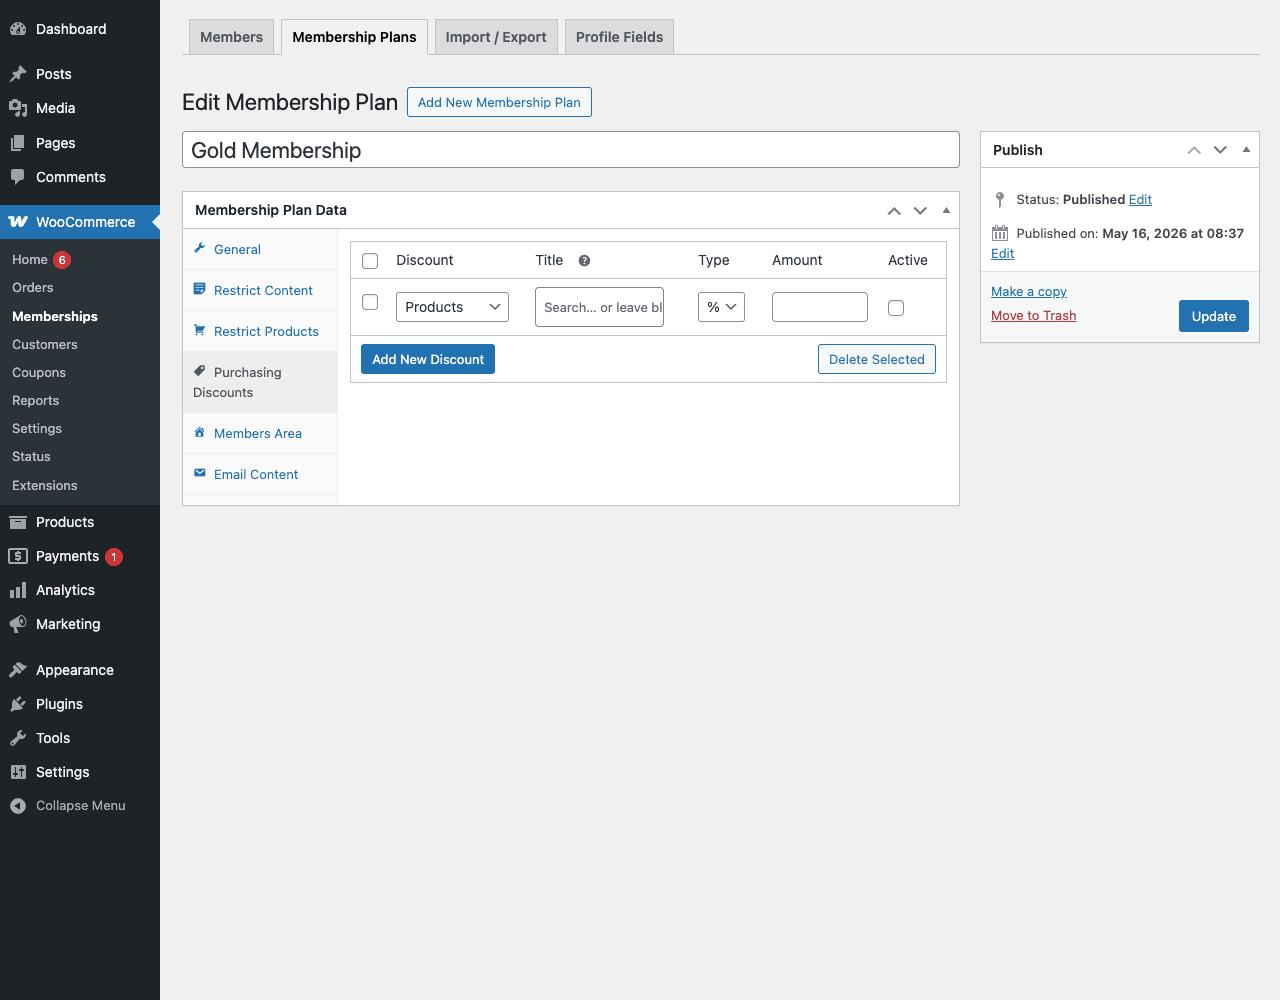Collapse the Publish panel with triangle toggle
Image resolution: width=1280 pixels, height=1000 pixels.
(x=1246, y=149)
